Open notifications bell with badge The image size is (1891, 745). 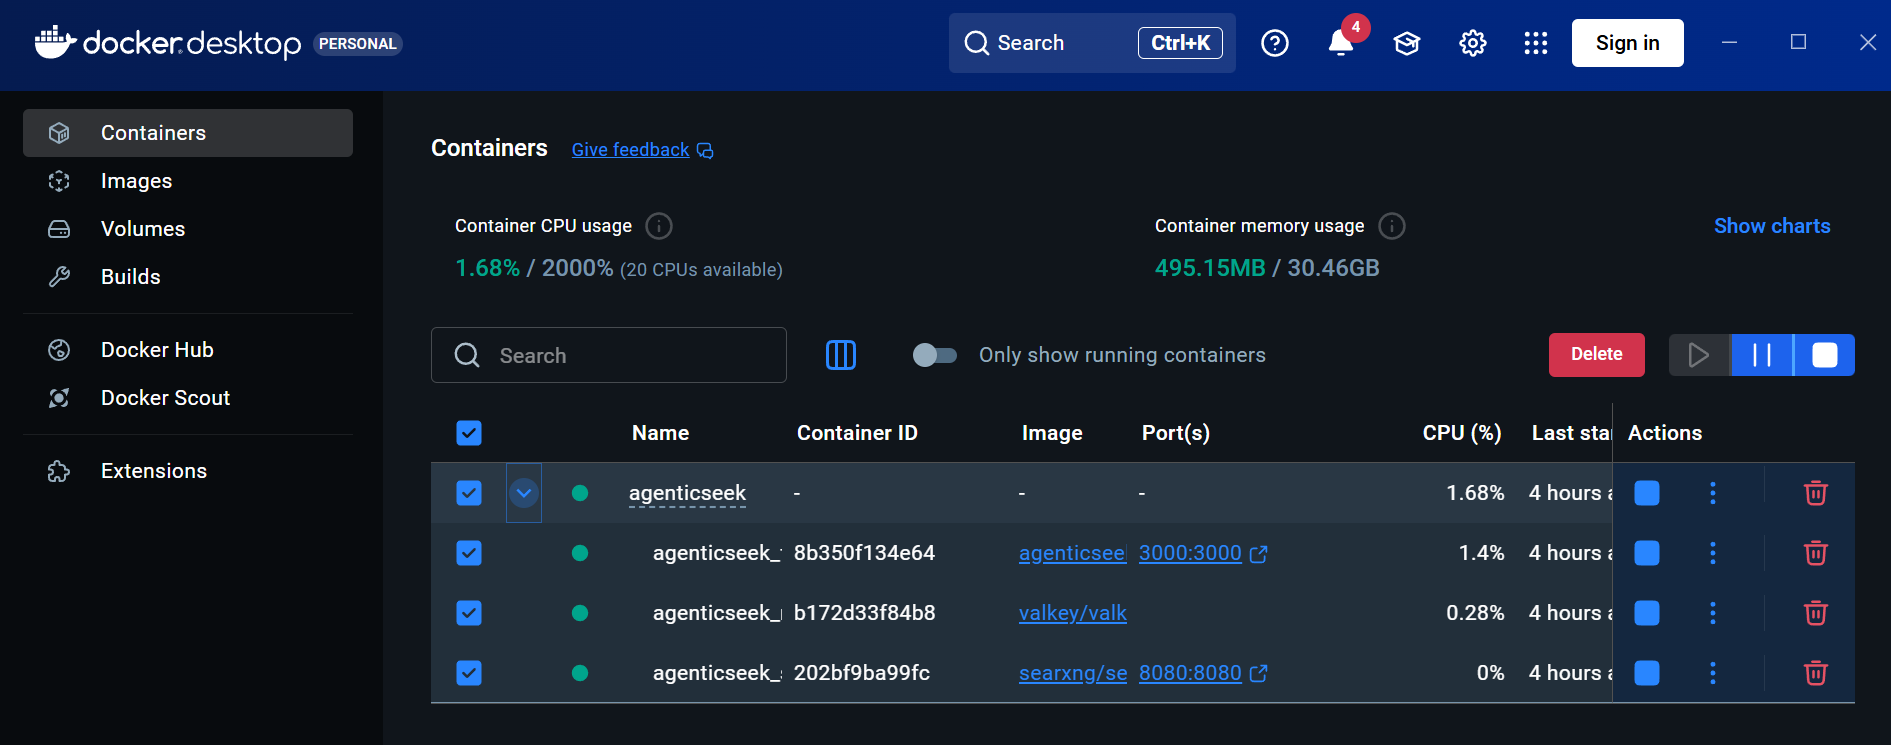(x=1341, y=43)
